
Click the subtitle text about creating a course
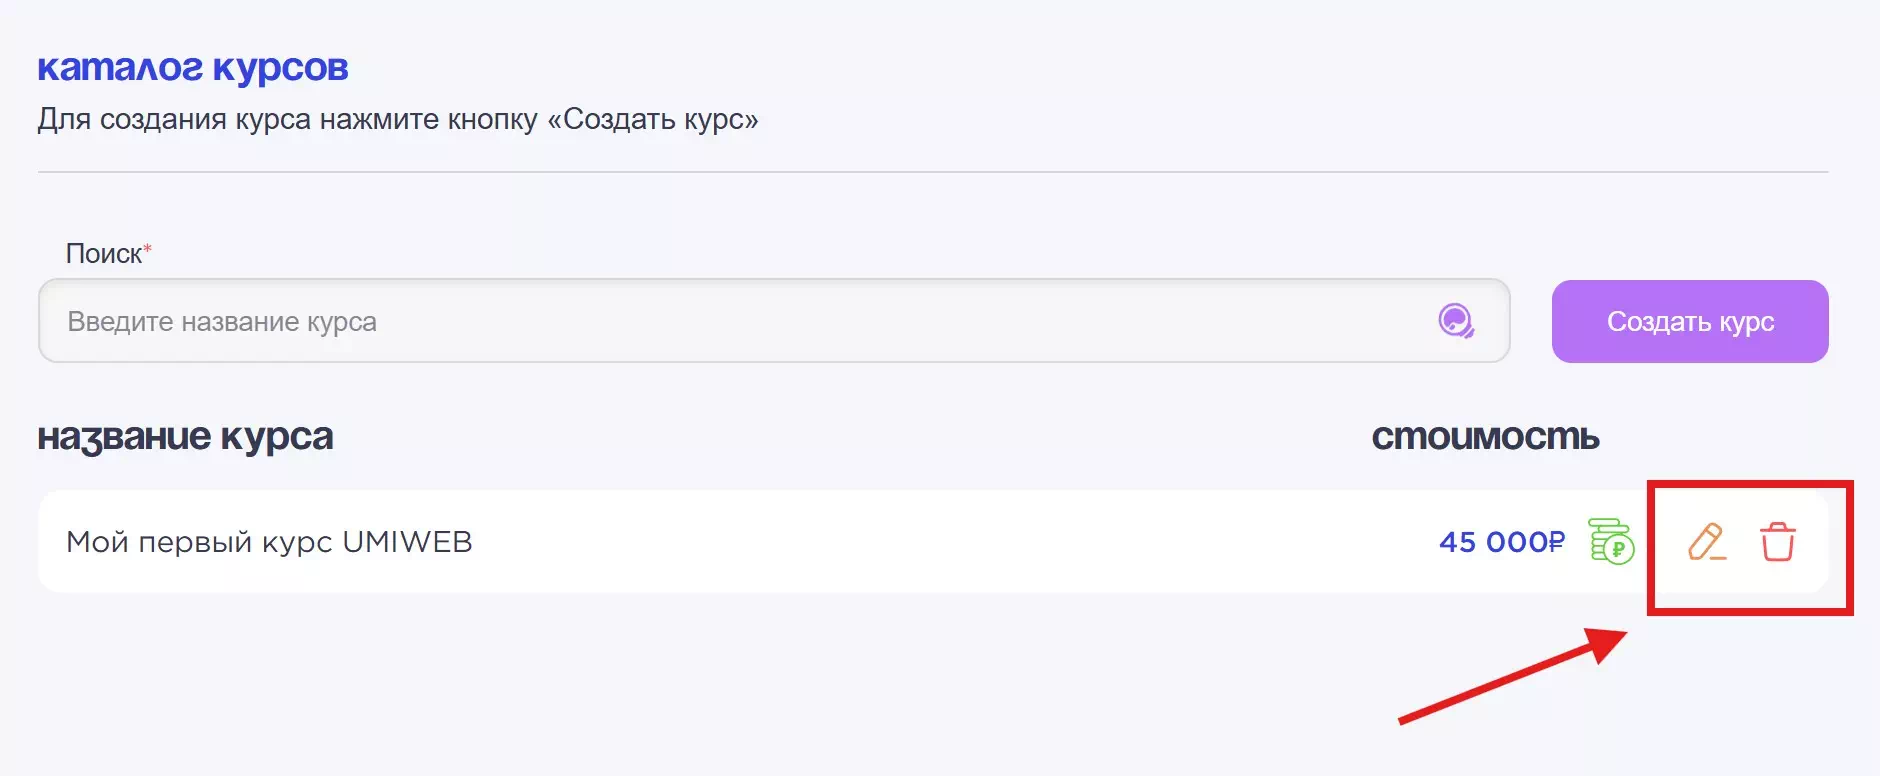[397, 119]
